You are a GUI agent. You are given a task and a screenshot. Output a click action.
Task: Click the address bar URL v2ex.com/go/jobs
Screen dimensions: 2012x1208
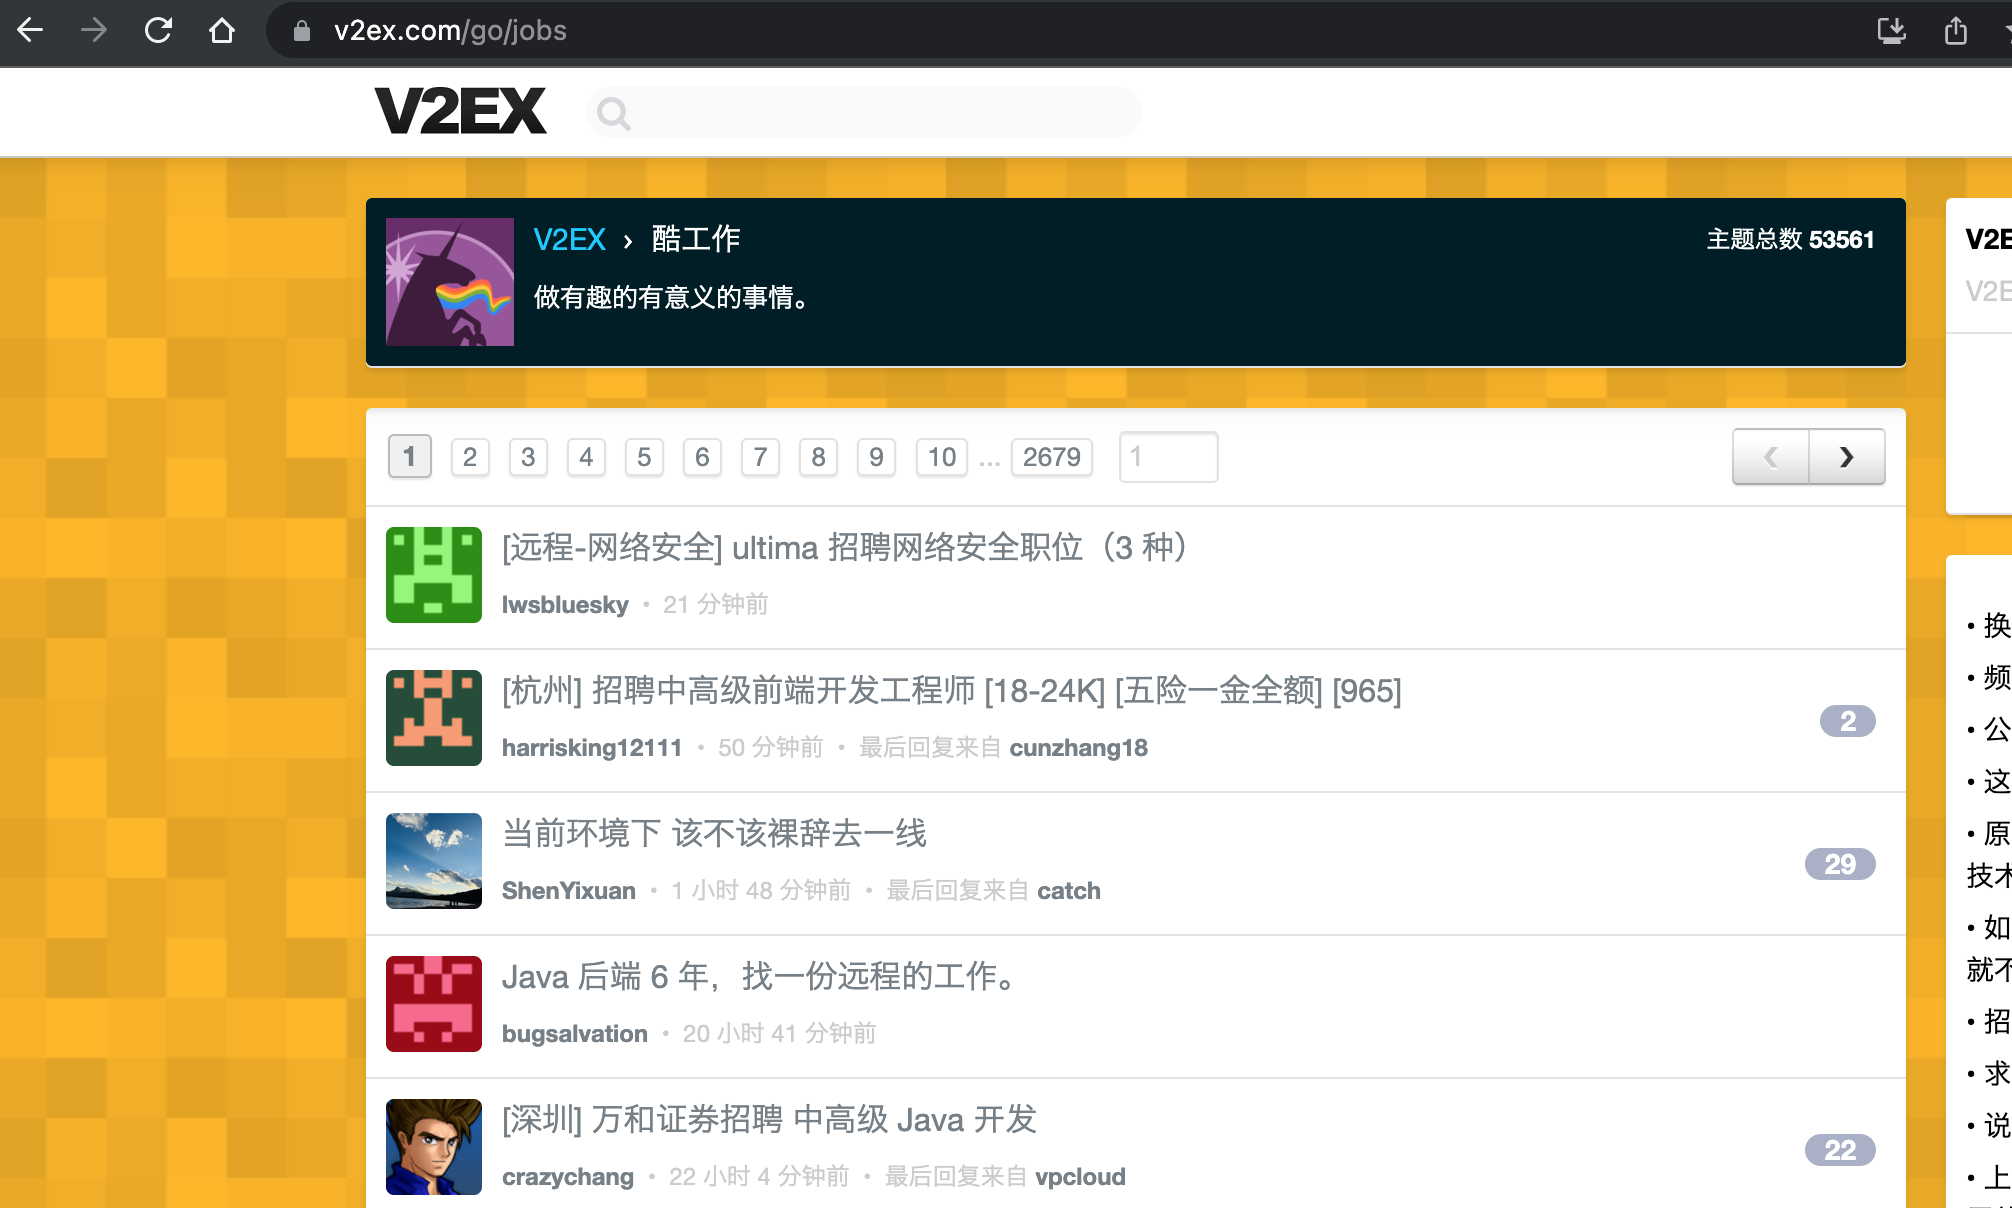[x=450, y=31]
